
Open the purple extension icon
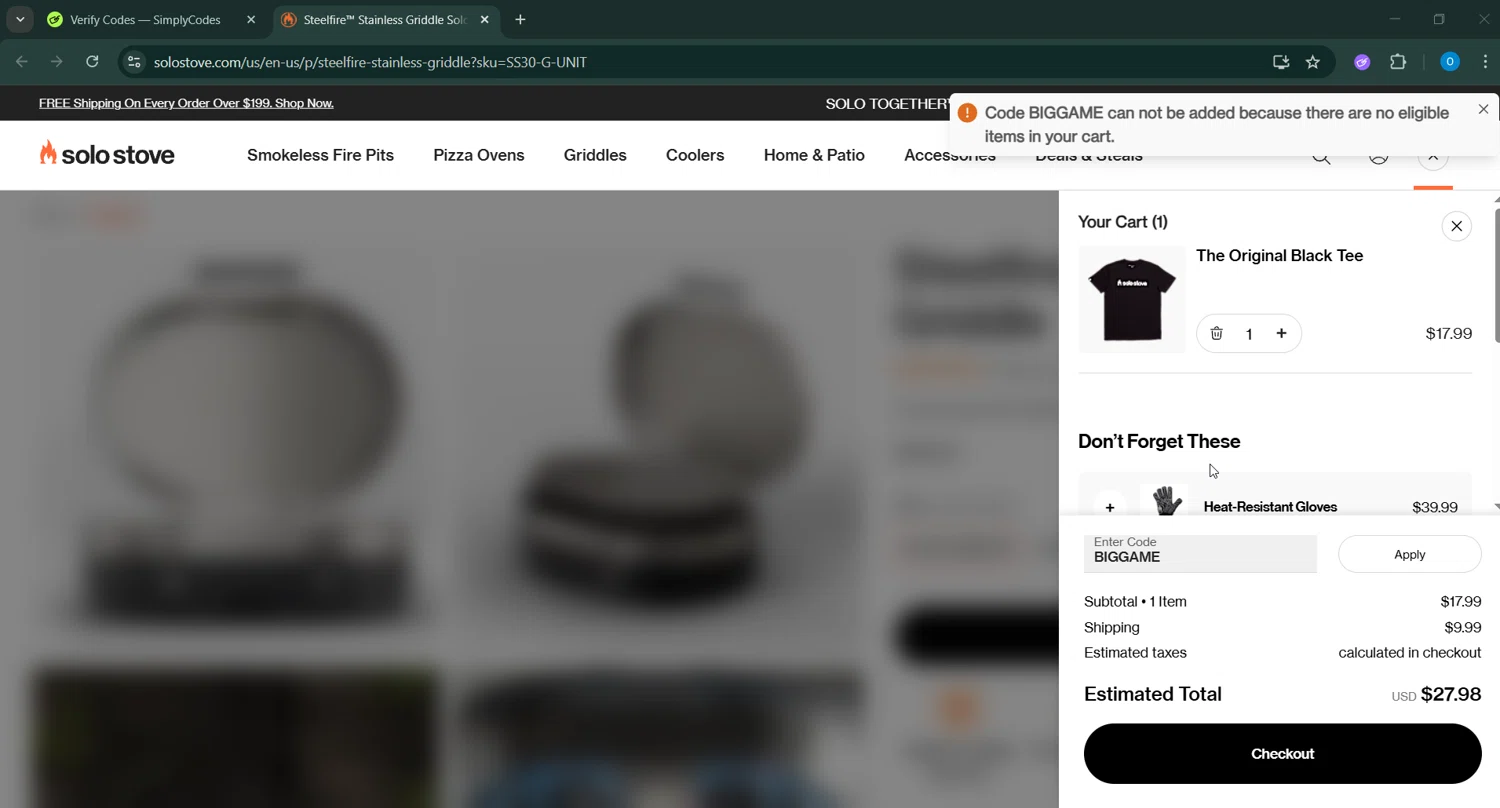pyautogui.click(x=1362, y=62)
